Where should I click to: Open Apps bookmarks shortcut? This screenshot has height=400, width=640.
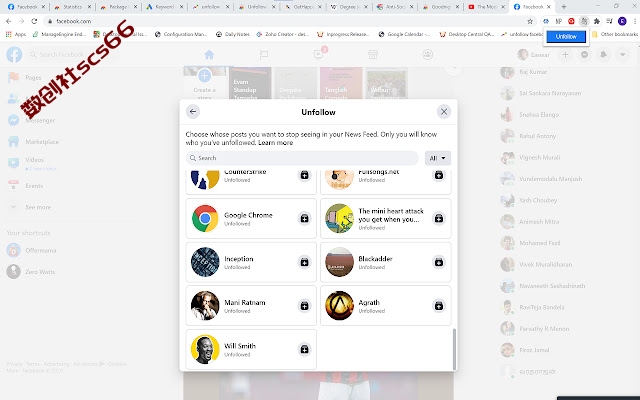(x=16, y=34)
